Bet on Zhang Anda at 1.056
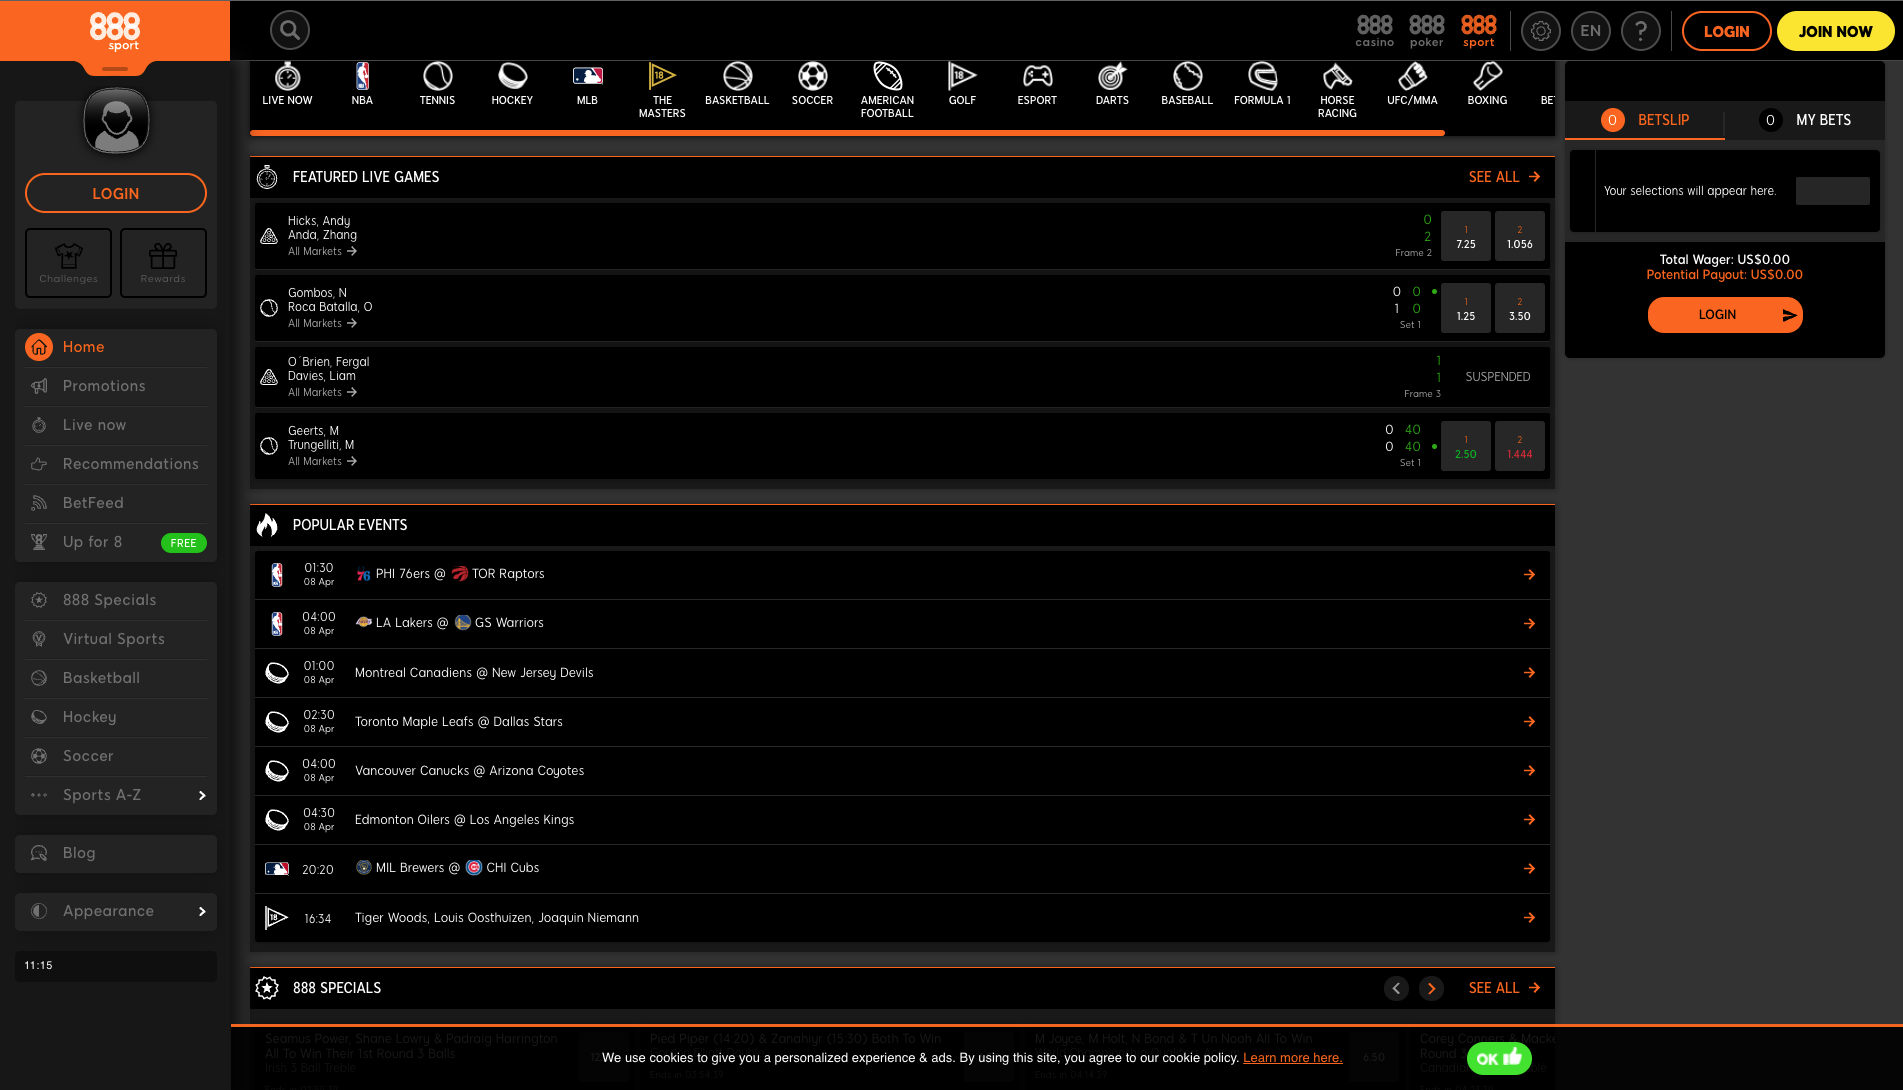Viewport: 1903px width, 1090px height. click(1519, 236)
